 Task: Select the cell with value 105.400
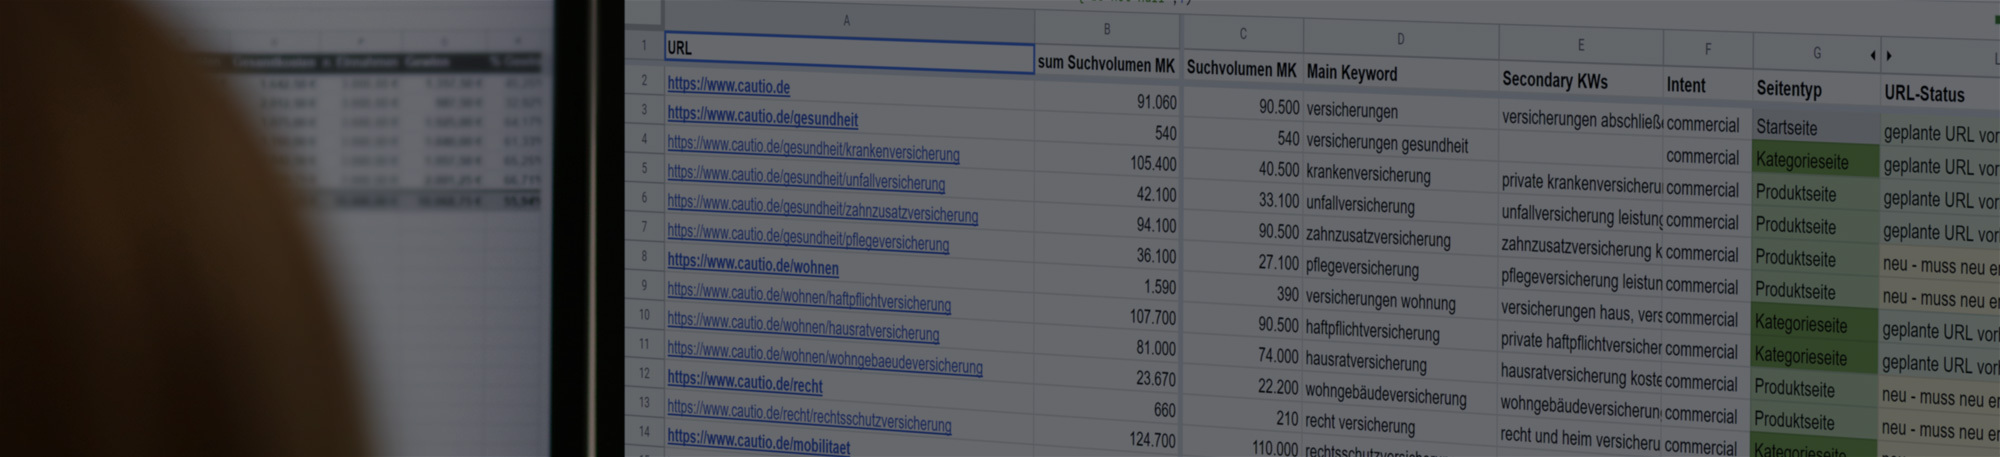coord(1107,163)
